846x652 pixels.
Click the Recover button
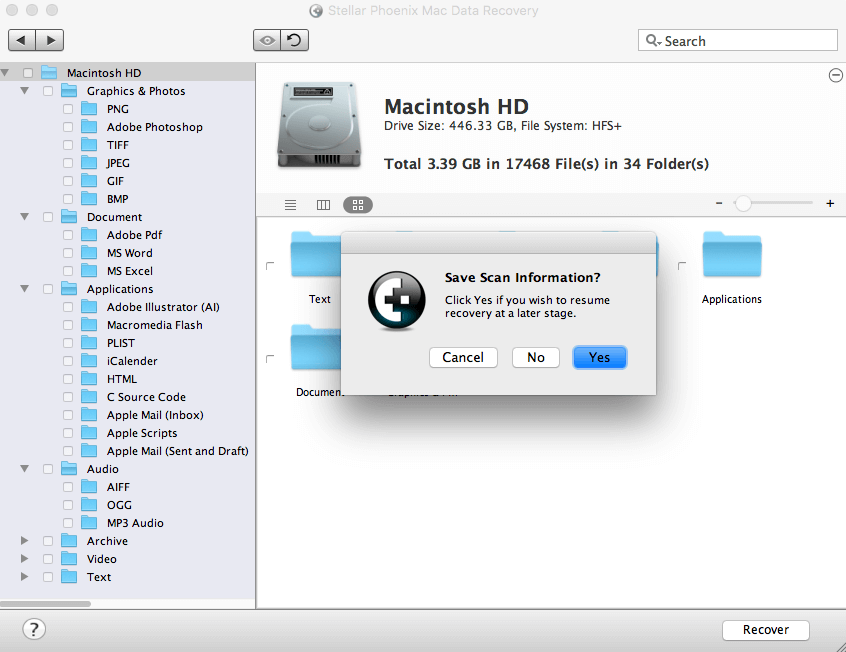tap(766, 630)
